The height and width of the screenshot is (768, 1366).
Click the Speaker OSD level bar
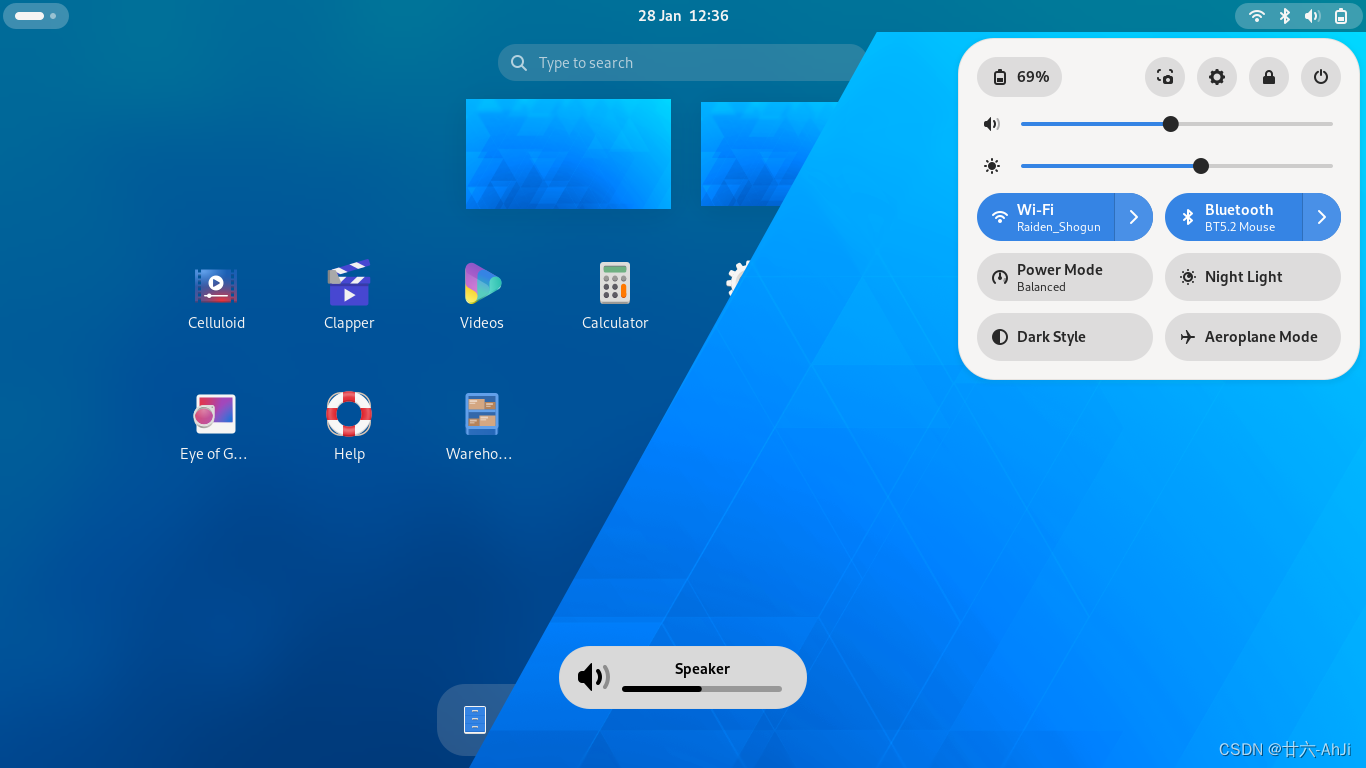tap(702, 689)
